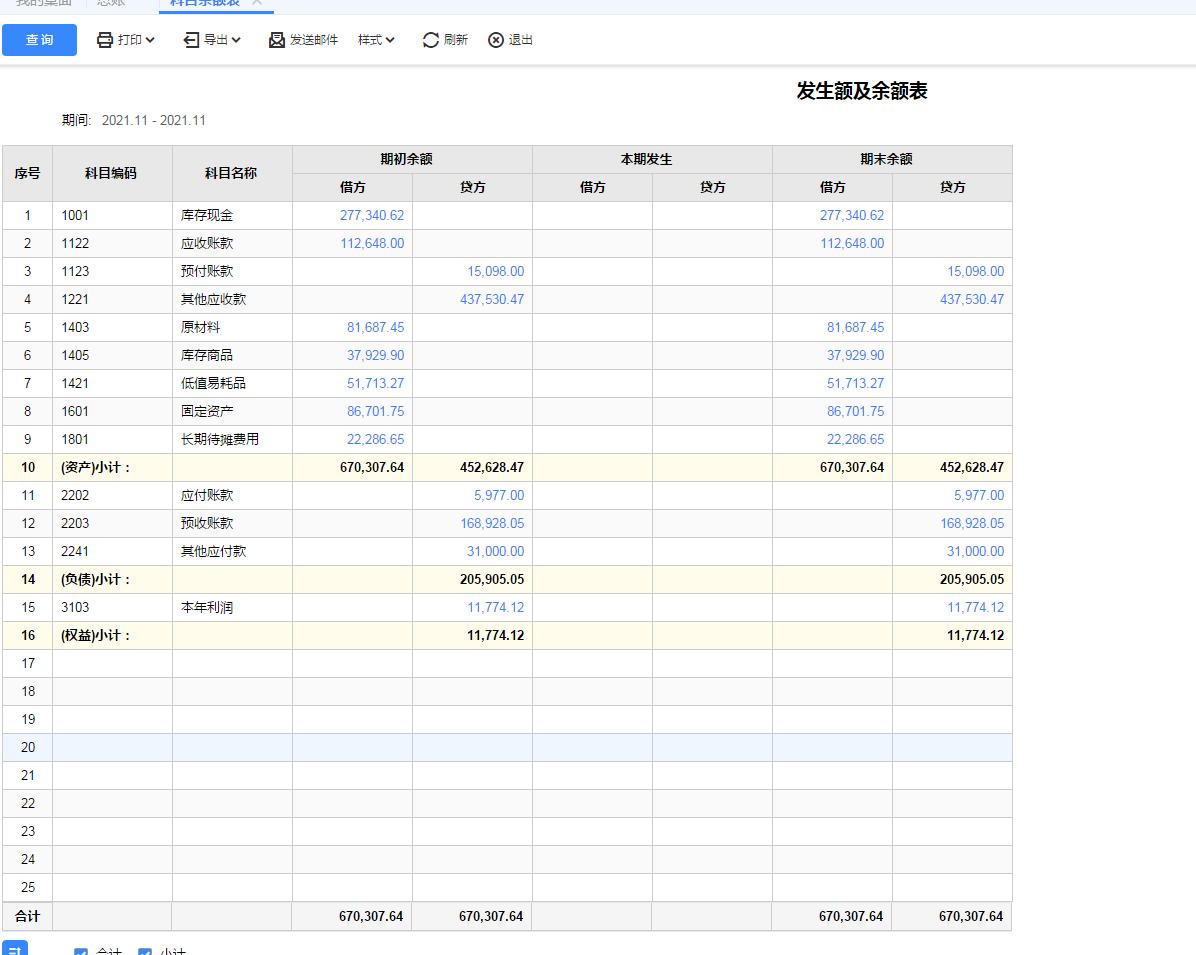The height and width of the screenshot is (955, 1196).
Task: Click account code 3103
Action: (75, 608)
